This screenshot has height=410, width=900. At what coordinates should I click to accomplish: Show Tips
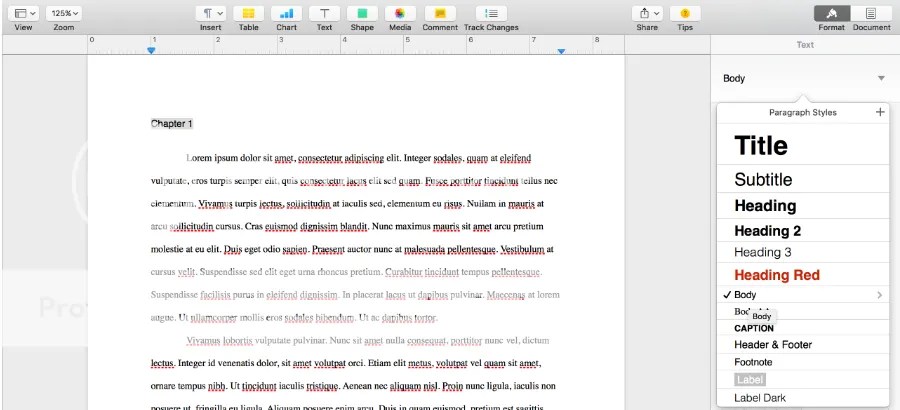click(685, 13)
